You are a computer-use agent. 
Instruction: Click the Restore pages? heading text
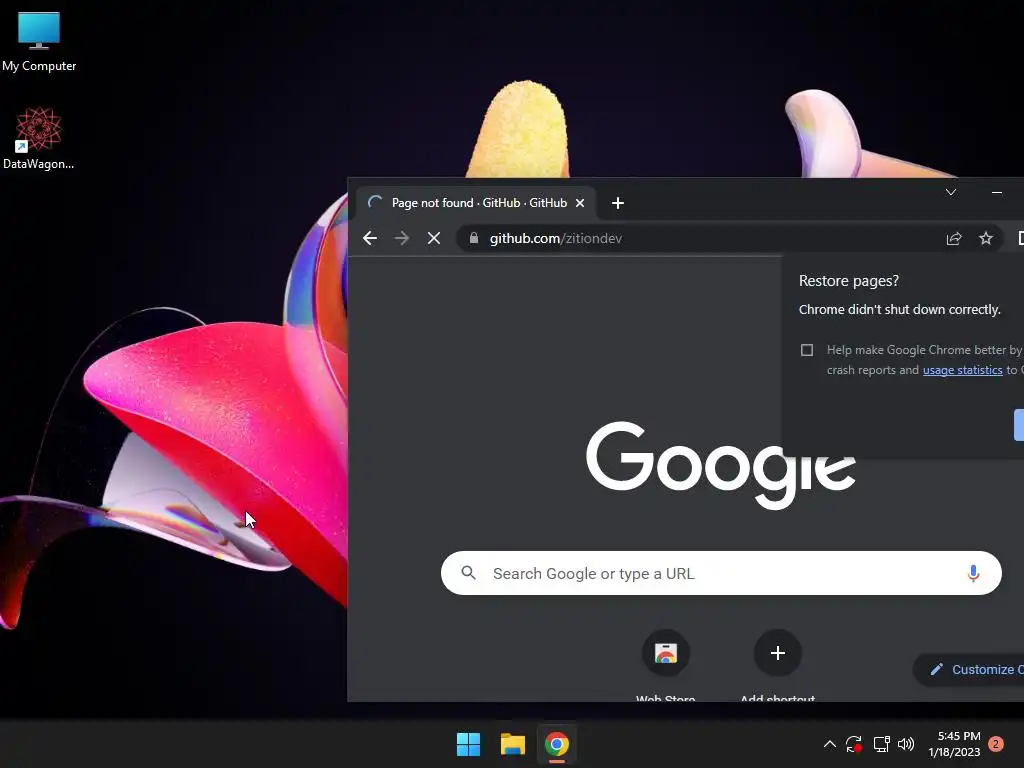tap(848, 281)
